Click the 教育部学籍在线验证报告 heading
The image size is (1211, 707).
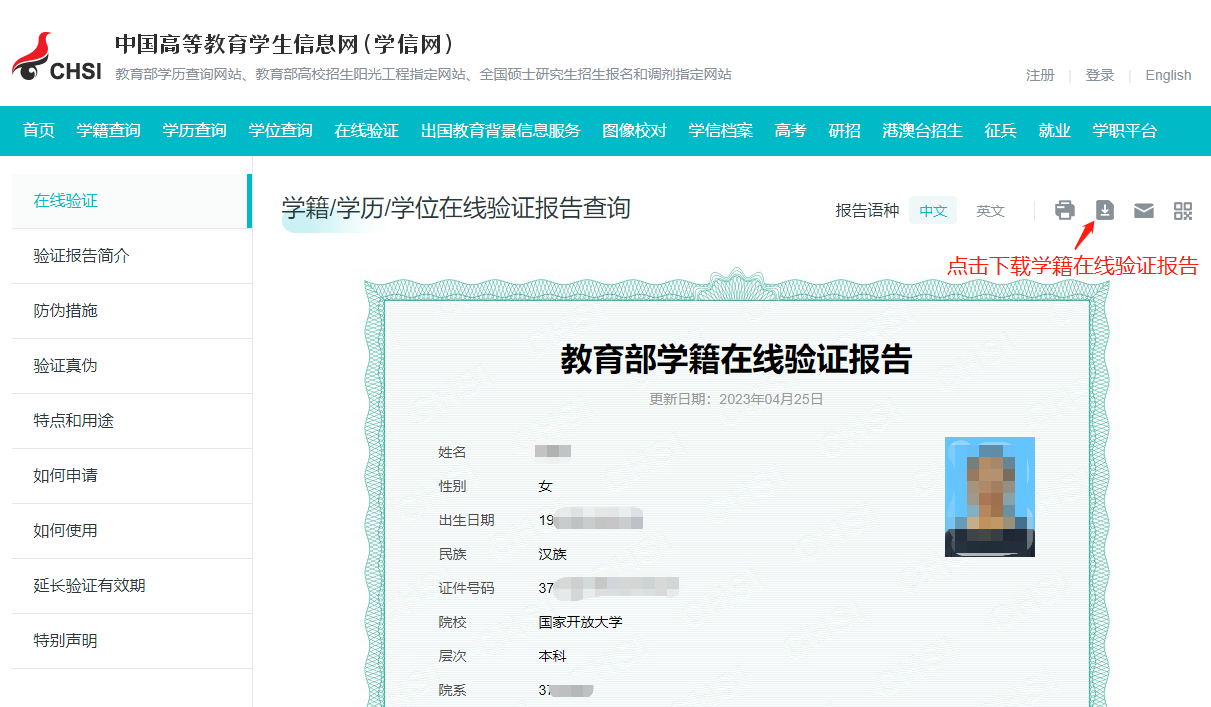[736, 359]
